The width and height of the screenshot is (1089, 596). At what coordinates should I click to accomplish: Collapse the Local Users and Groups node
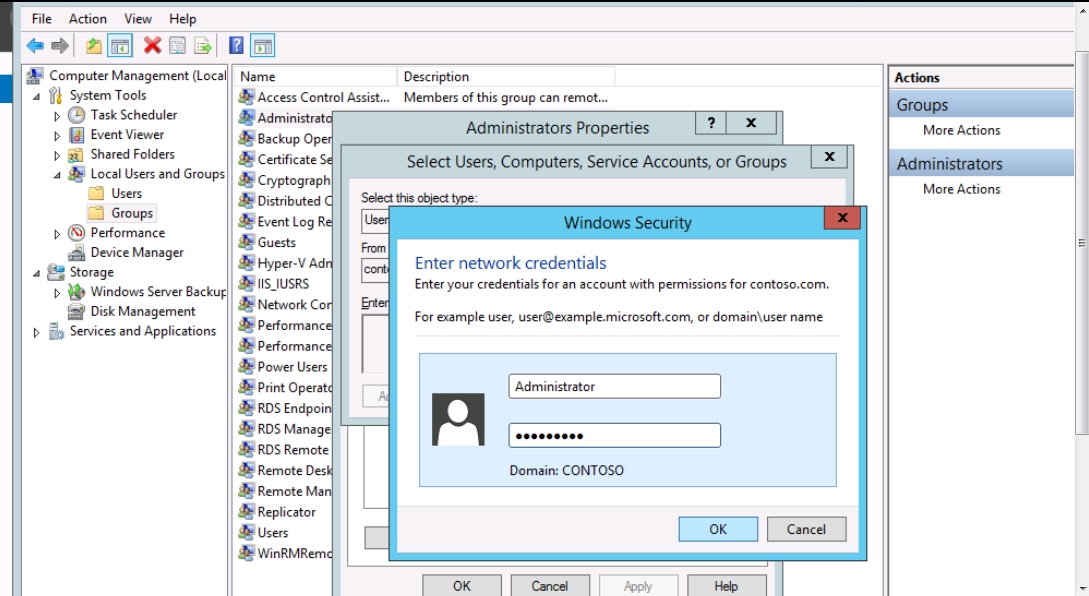58,174
